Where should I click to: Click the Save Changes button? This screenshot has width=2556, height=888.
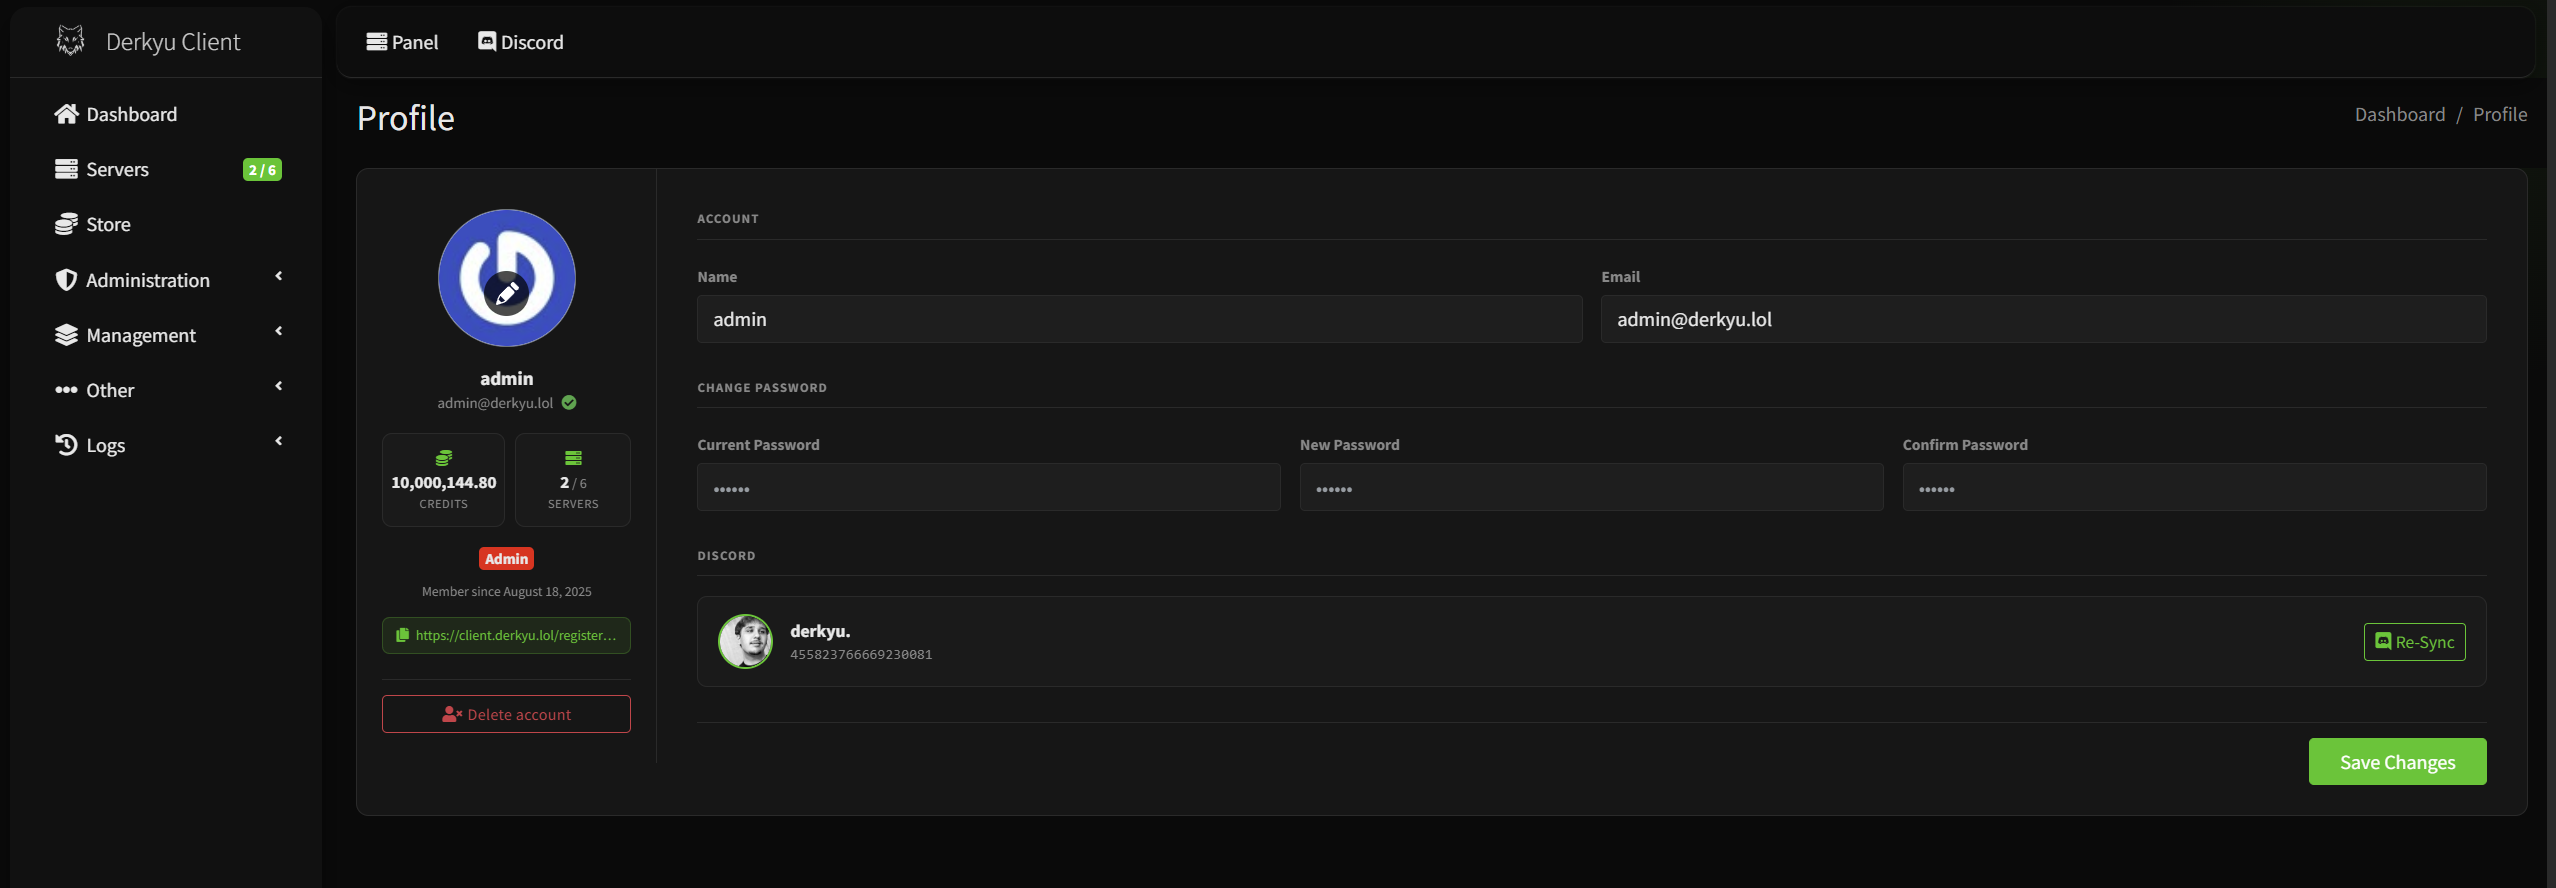2397,762
